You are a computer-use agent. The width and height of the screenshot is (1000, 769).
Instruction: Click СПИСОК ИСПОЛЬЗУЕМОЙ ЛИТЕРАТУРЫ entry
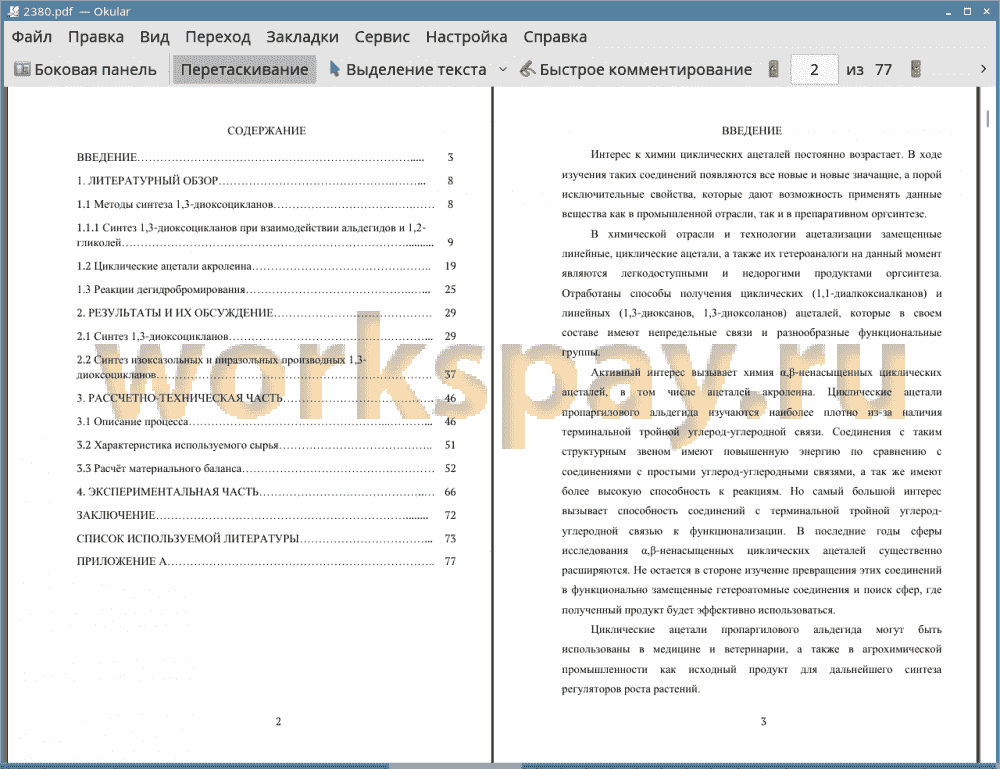pos(266,539)
